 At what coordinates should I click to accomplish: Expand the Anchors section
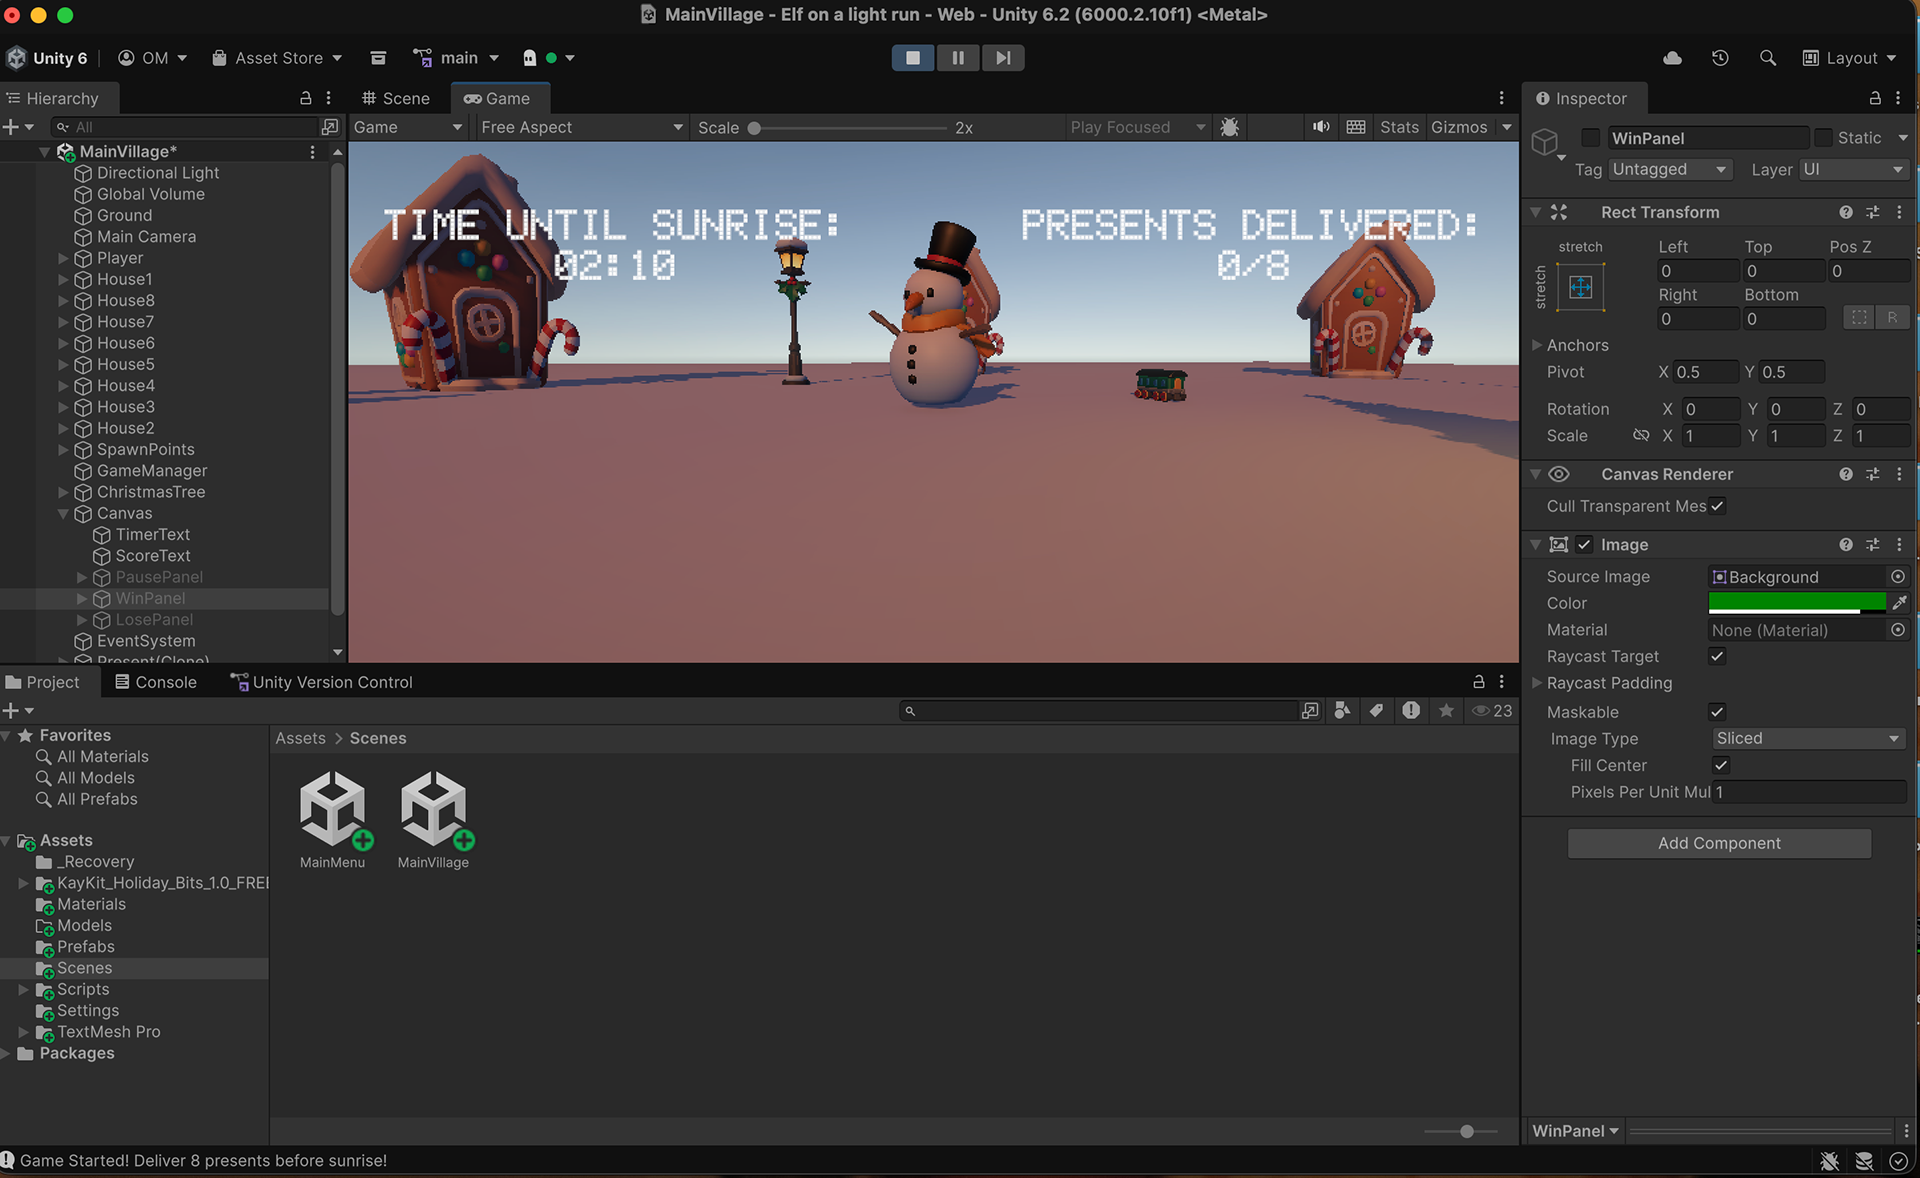[x=1537, y=345]
